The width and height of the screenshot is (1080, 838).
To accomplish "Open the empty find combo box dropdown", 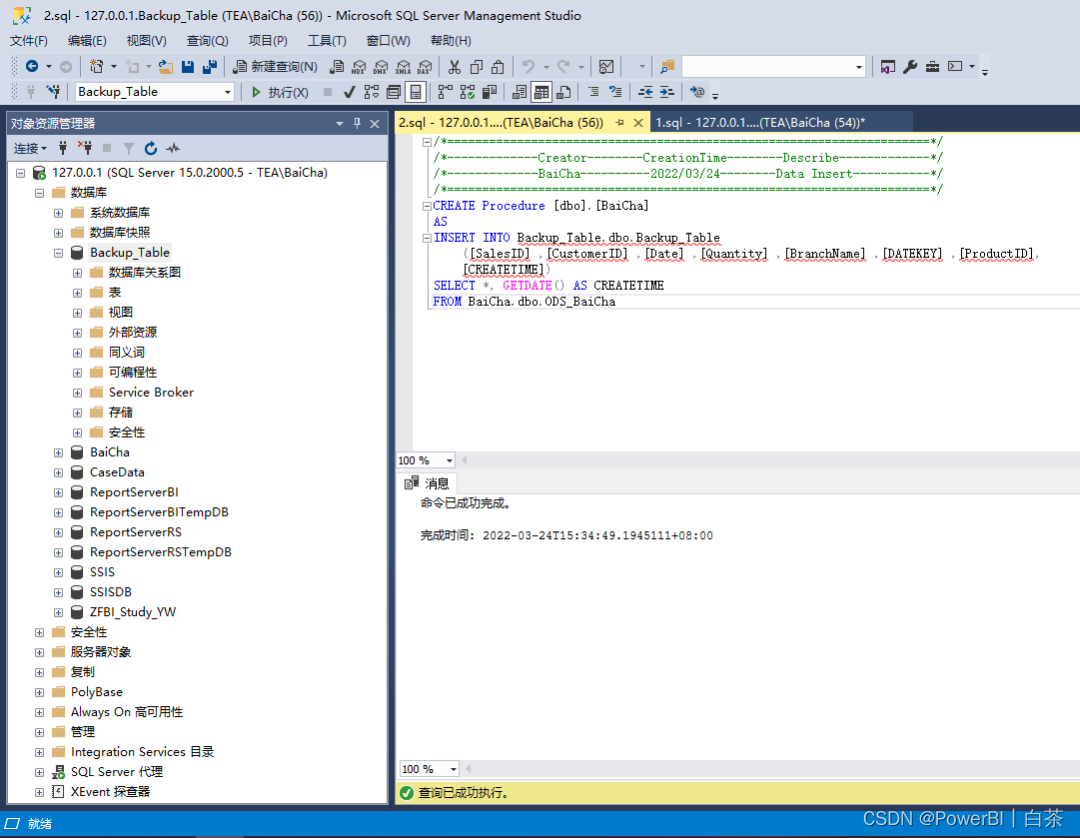I will point(858,67).
